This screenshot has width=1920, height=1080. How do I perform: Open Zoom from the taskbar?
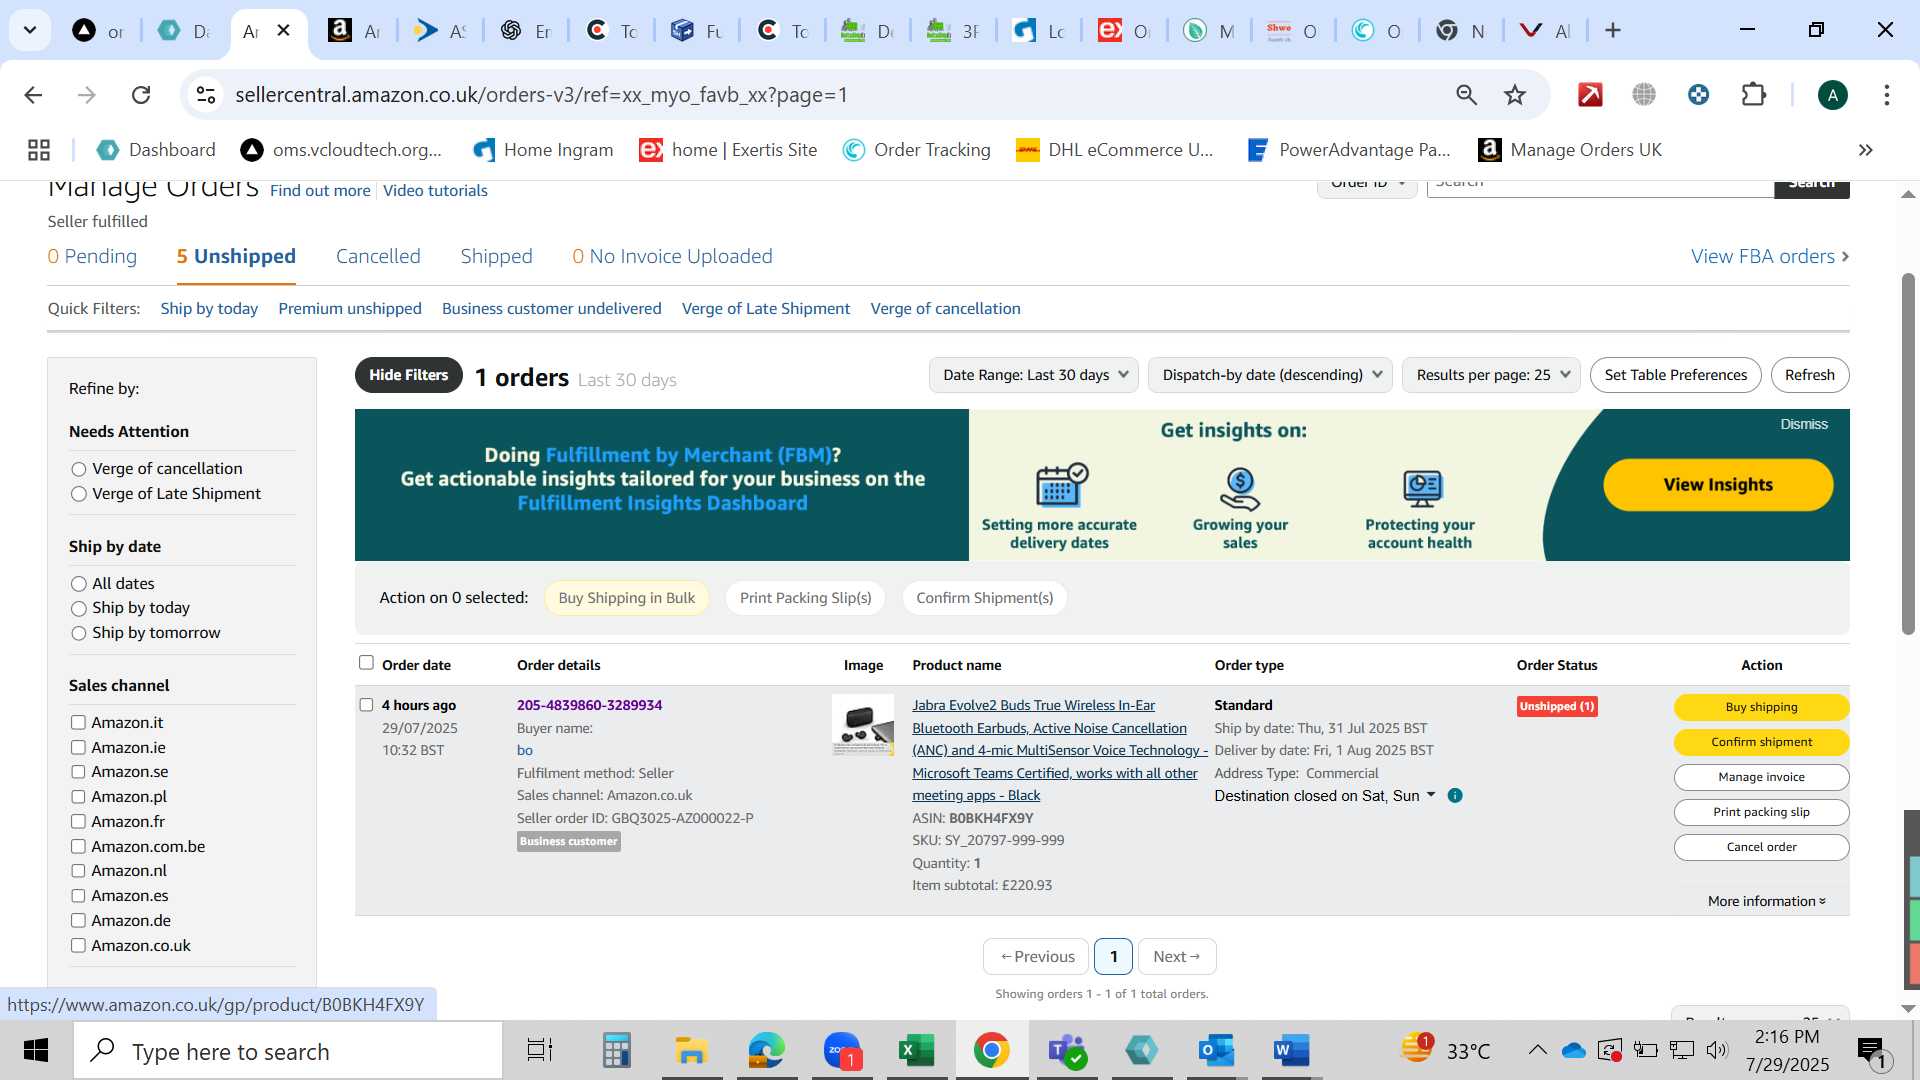842,1051
